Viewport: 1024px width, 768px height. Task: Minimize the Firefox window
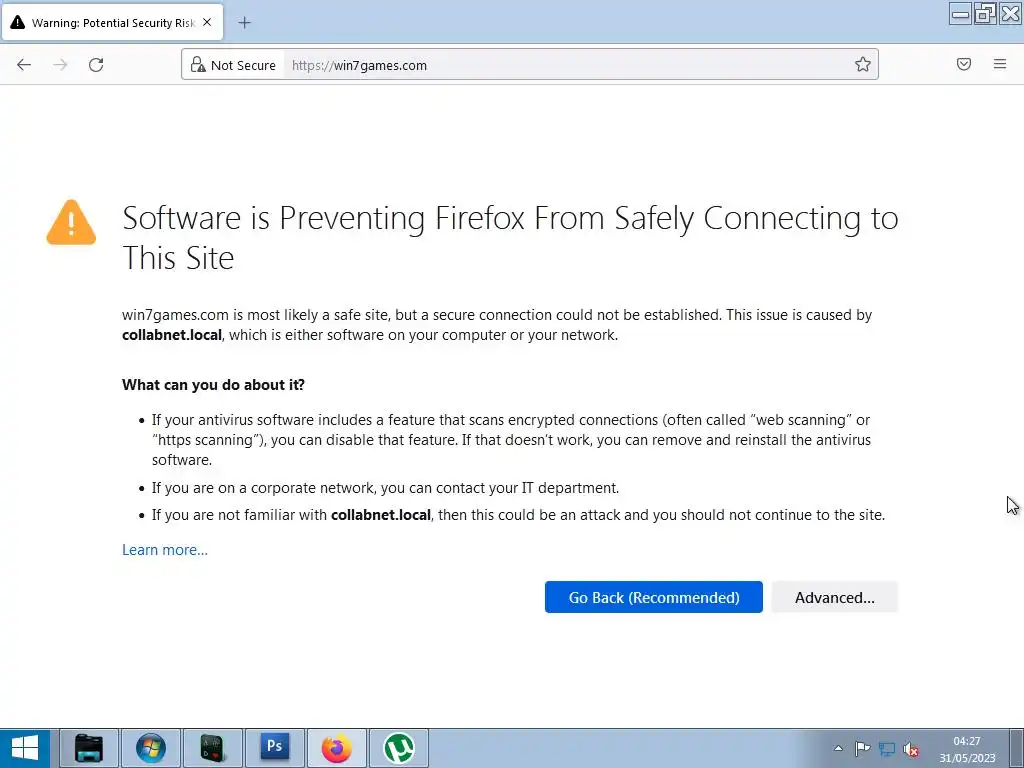point(960,14)
